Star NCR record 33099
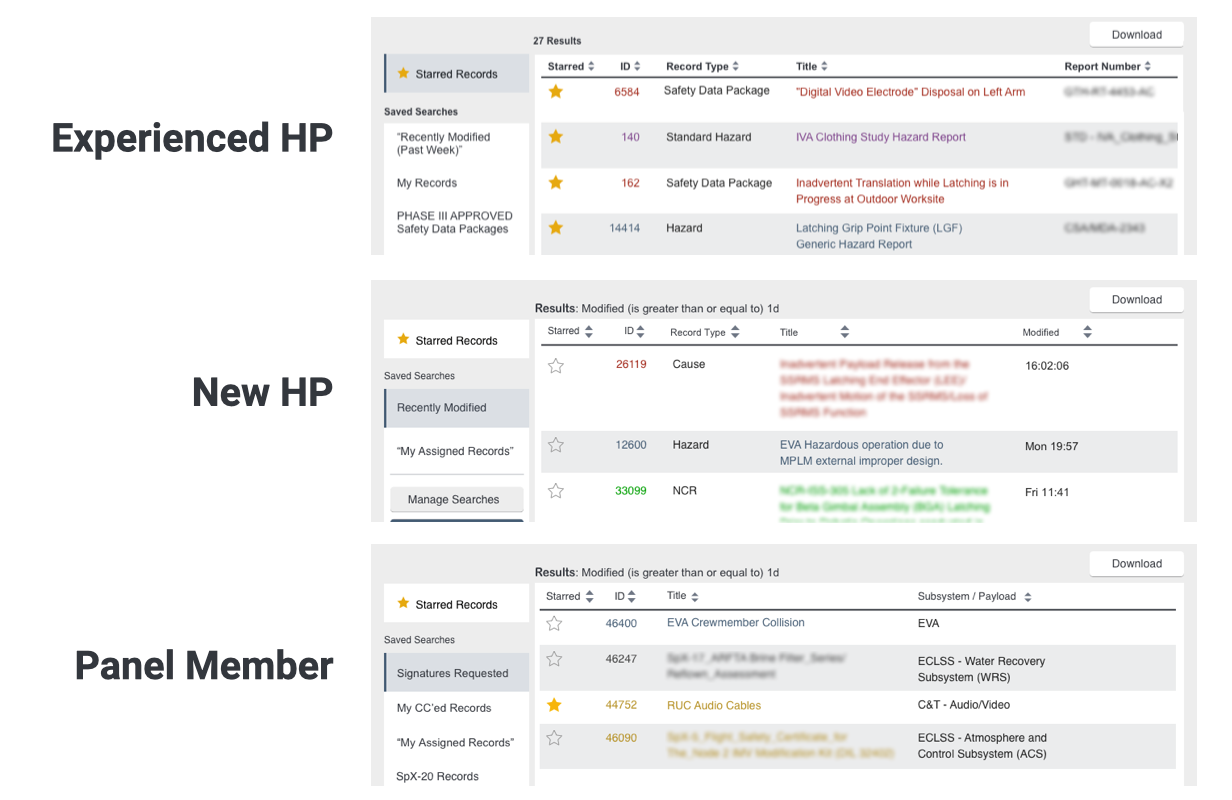 pyautogui.click(x=556, y=491)
